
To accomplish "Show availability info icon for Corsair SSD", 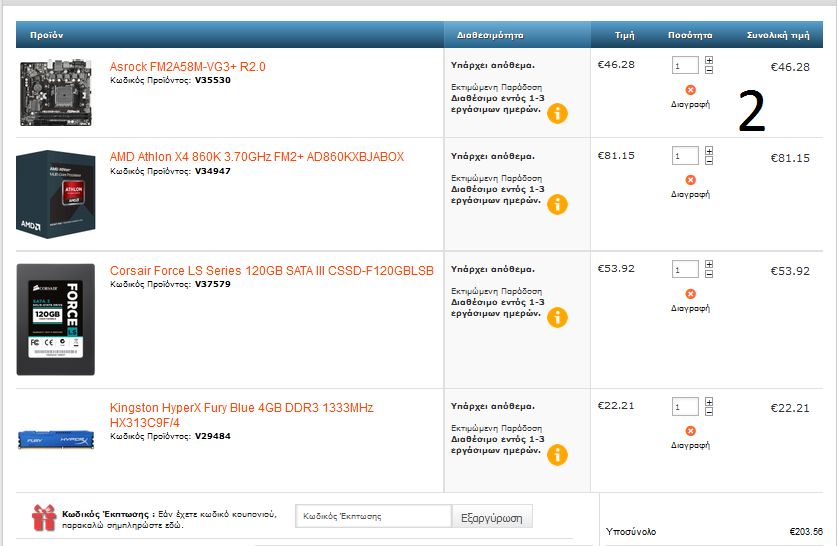I will point(557,318).
